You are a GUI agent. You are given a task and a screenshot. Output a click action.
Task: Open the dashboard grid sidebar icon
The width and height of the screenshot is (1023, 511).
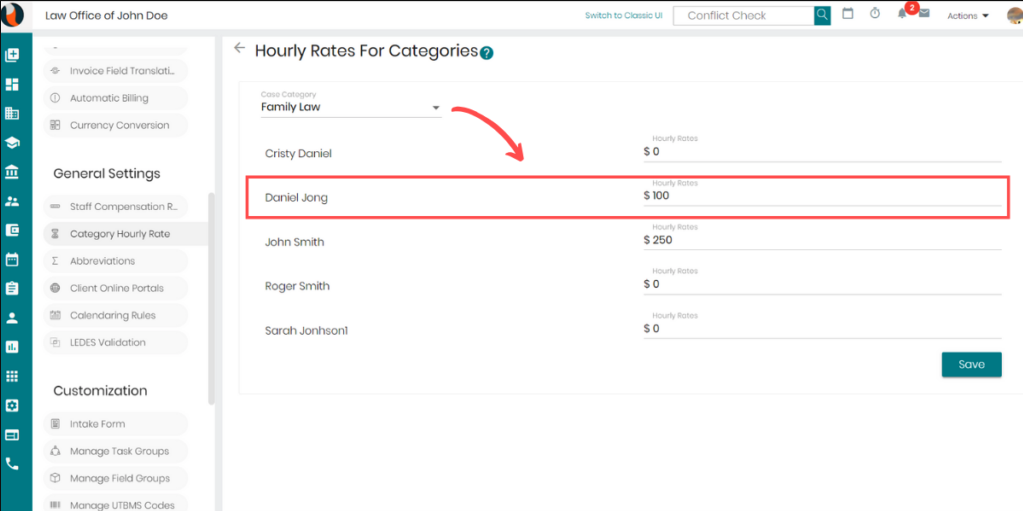tap(12, 84)
